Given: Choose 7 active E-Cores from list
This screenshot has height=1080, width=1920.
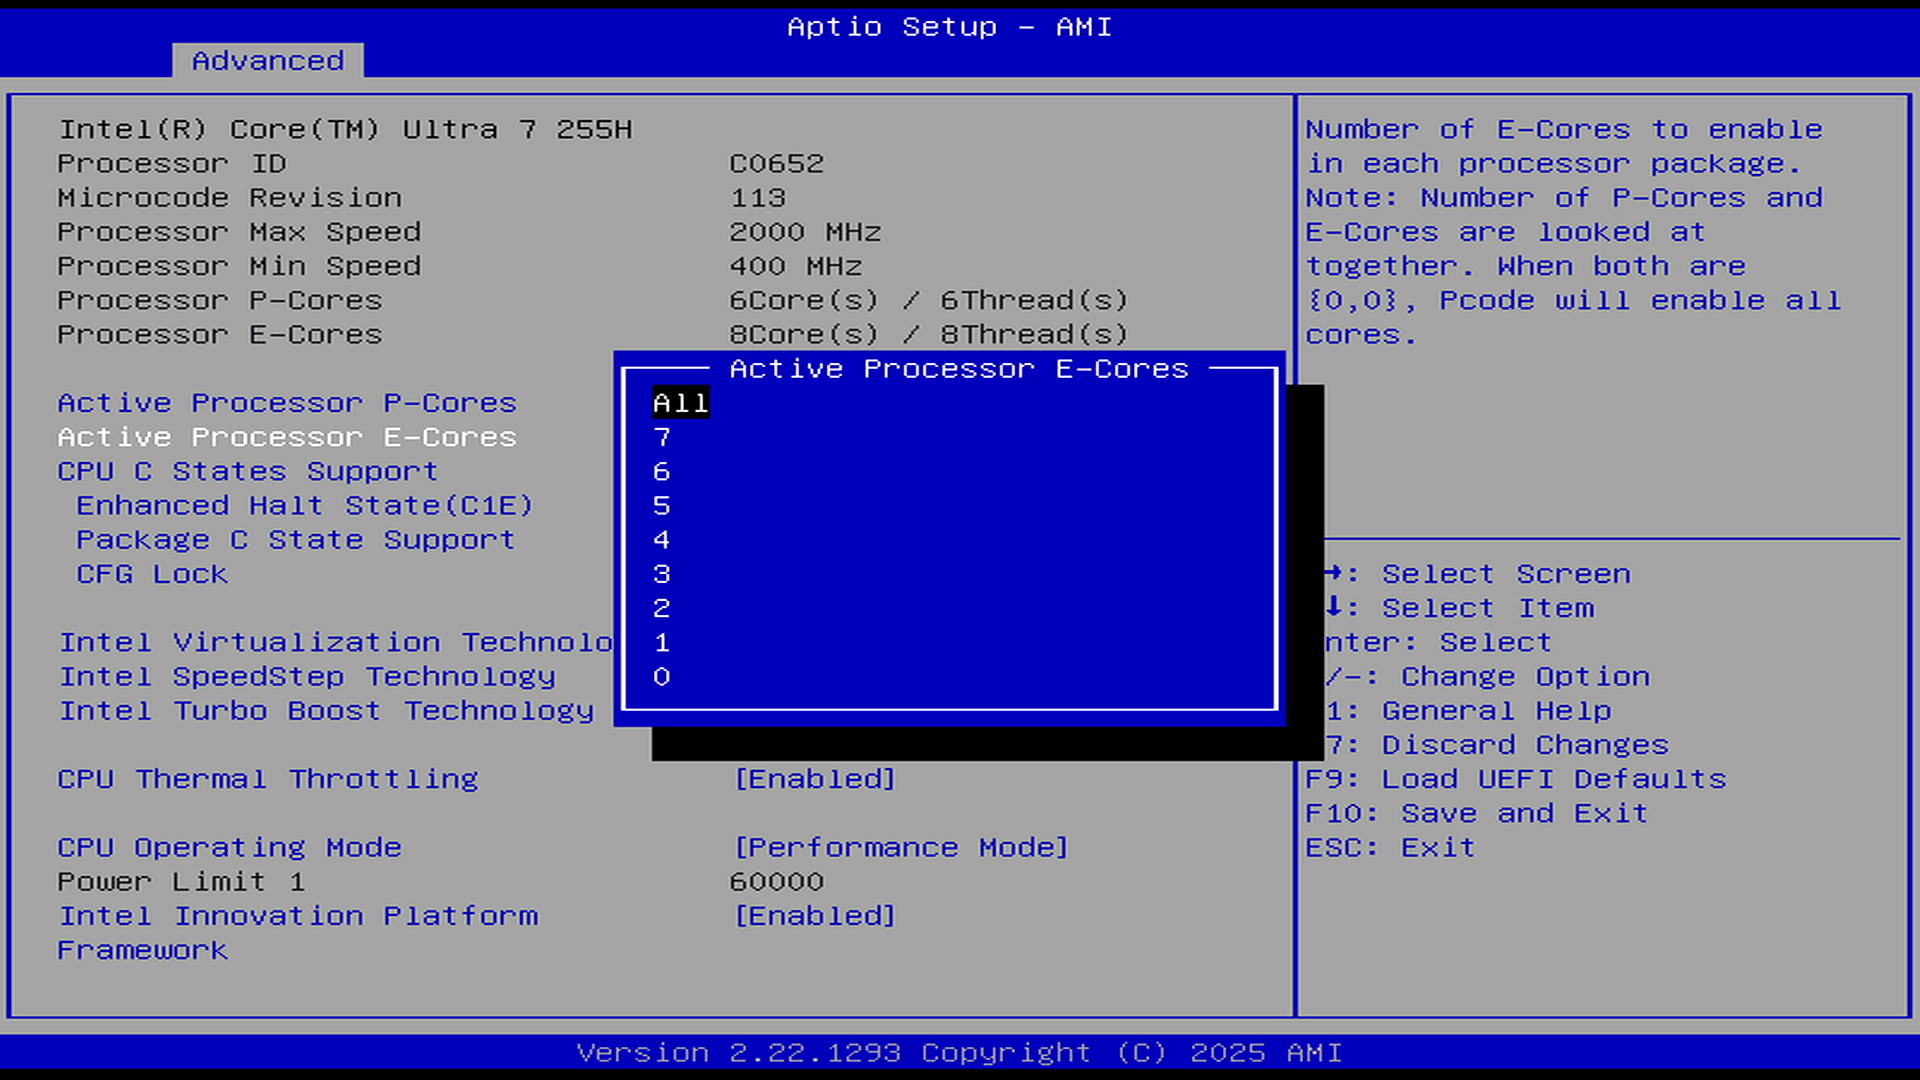Looking at the screenshot, I should tap(662, 437).
